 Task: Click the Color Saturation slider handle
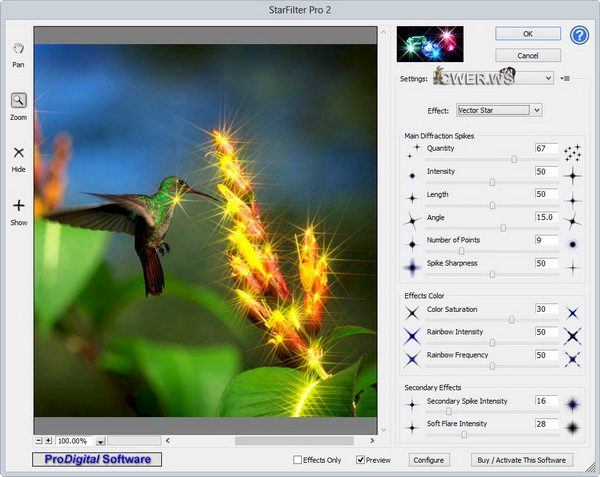511,320
